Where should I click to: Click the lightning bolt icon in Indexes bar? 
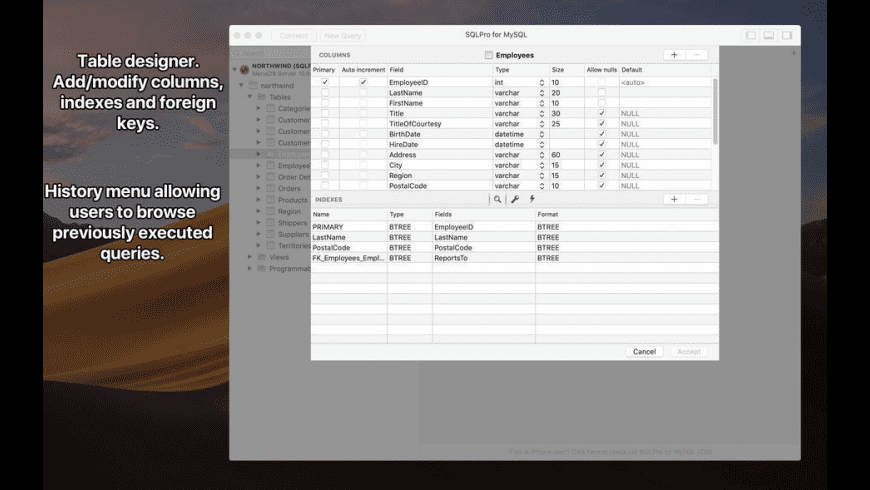532,199
